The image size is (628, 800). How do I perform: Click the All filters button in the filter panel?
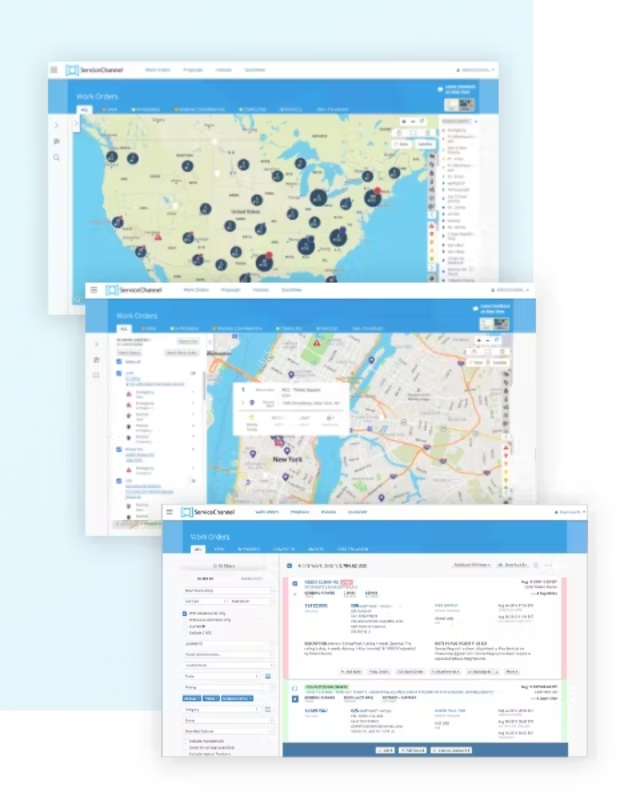223,566
